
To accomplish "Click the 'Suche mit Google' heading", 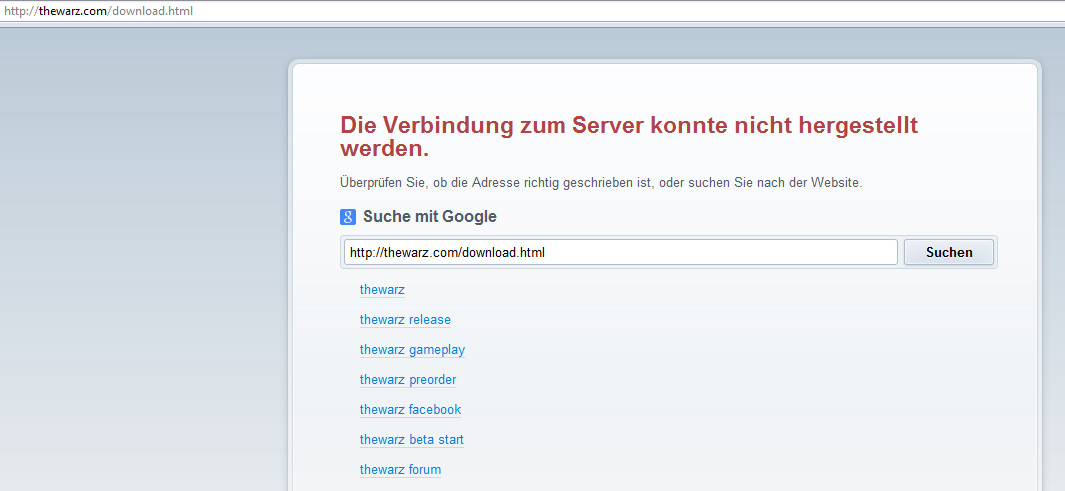I will (x=430, y=217).
